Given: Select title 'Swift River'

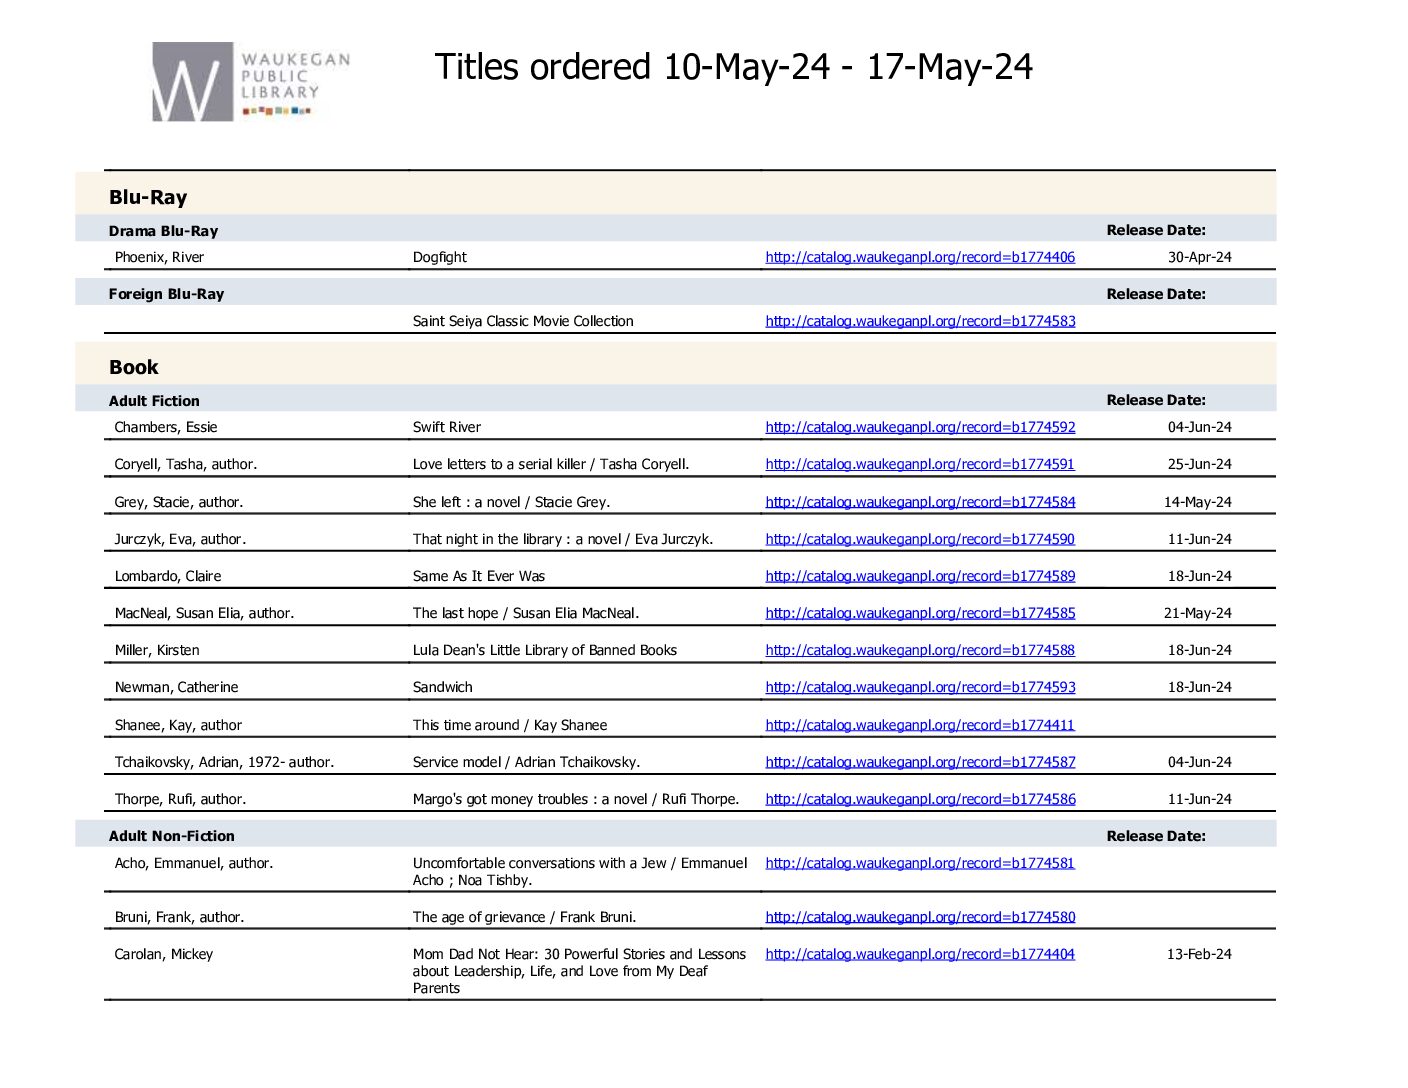Looking at the screenshot, I should coord(446,427).
